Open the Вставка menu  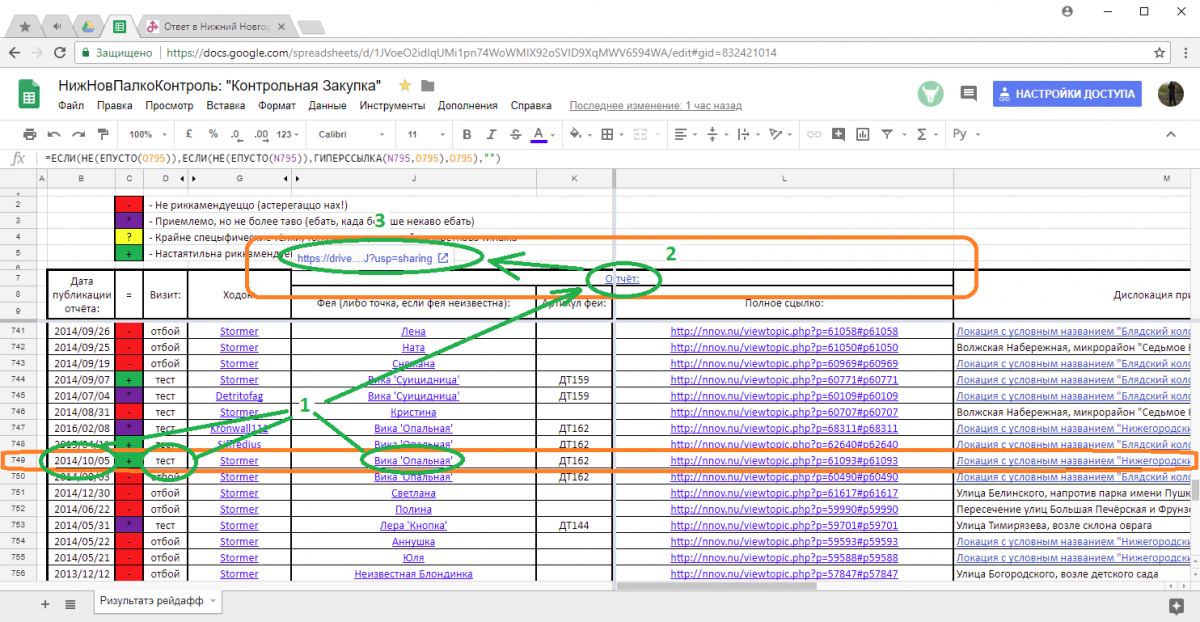pos(225,105)
